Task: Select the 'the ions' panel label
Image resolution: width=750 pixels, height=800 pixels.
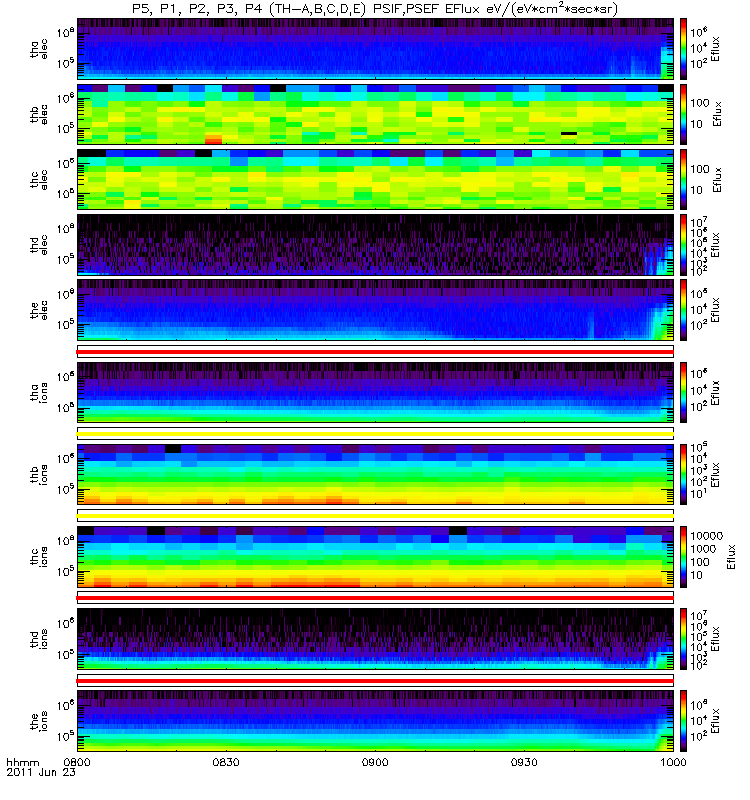Action: 39,721
